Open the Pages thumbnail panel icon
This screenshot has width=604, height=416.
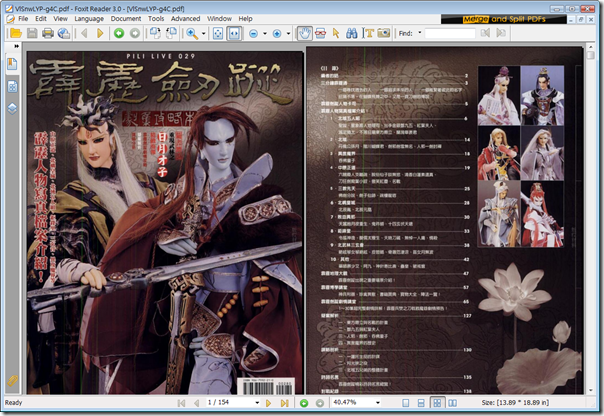click(x=11, y=88)
